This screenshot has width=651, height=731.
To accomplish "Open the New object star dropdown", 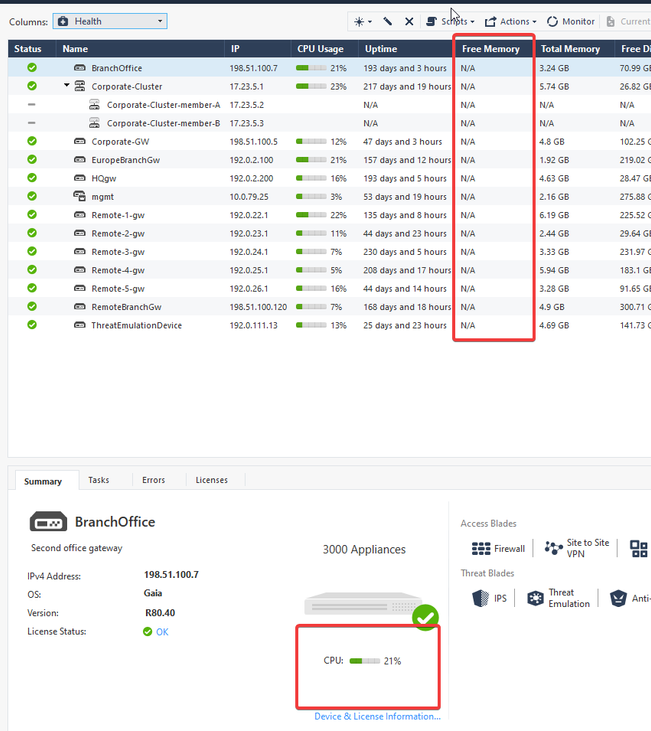I will [x=362, y=21].
